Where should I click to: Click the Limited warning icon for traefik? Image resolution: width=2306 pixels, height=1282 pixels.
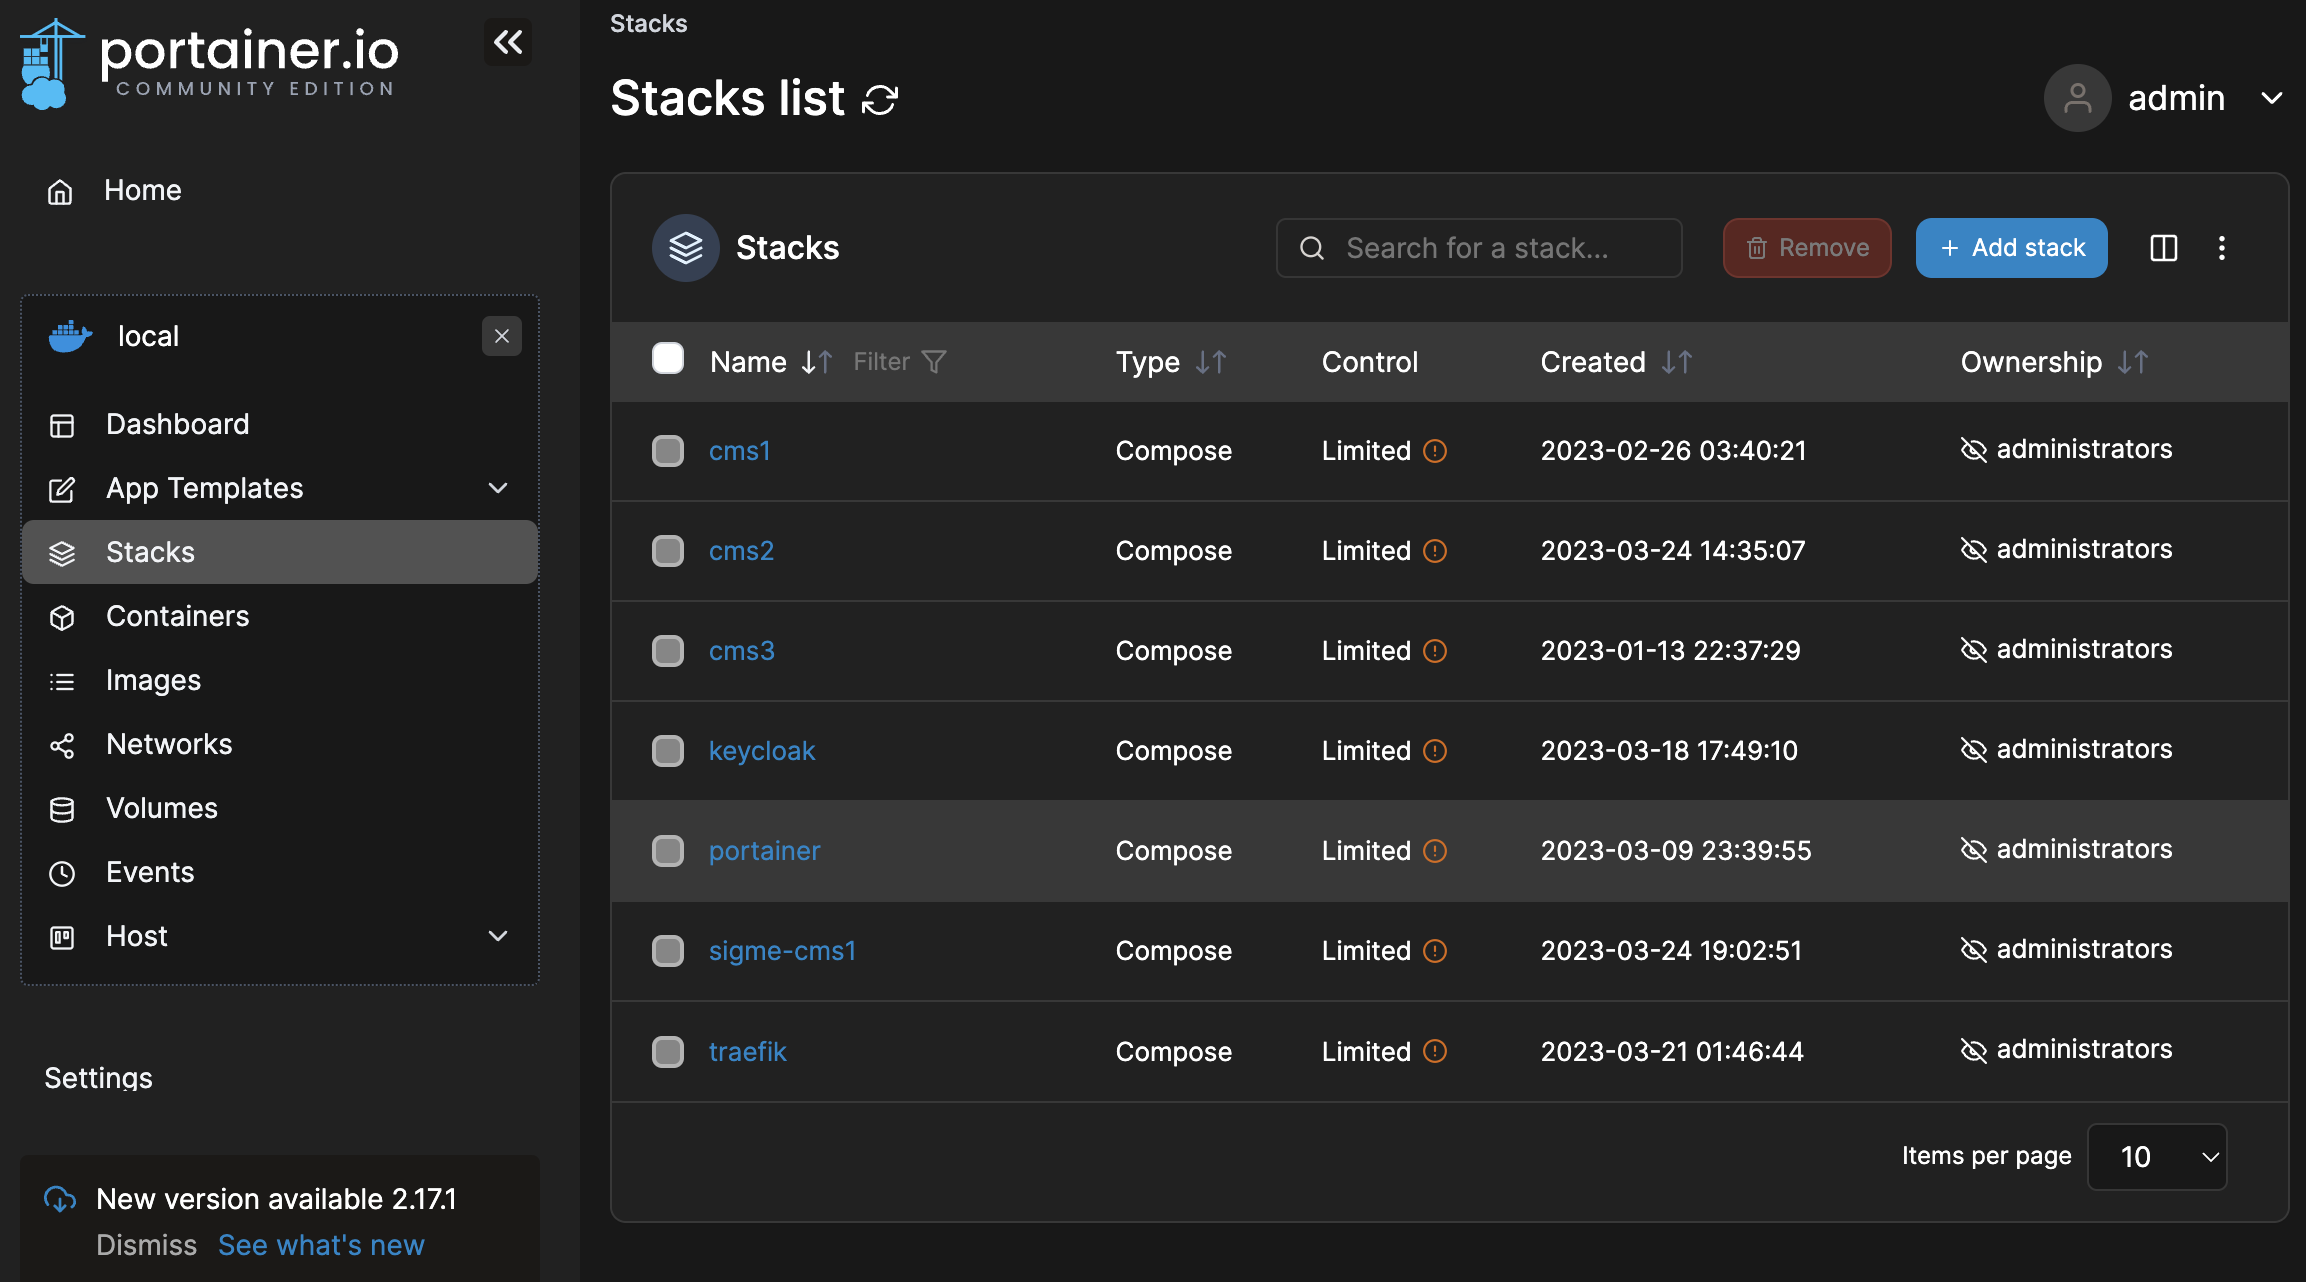(x=1435, y=1051)
